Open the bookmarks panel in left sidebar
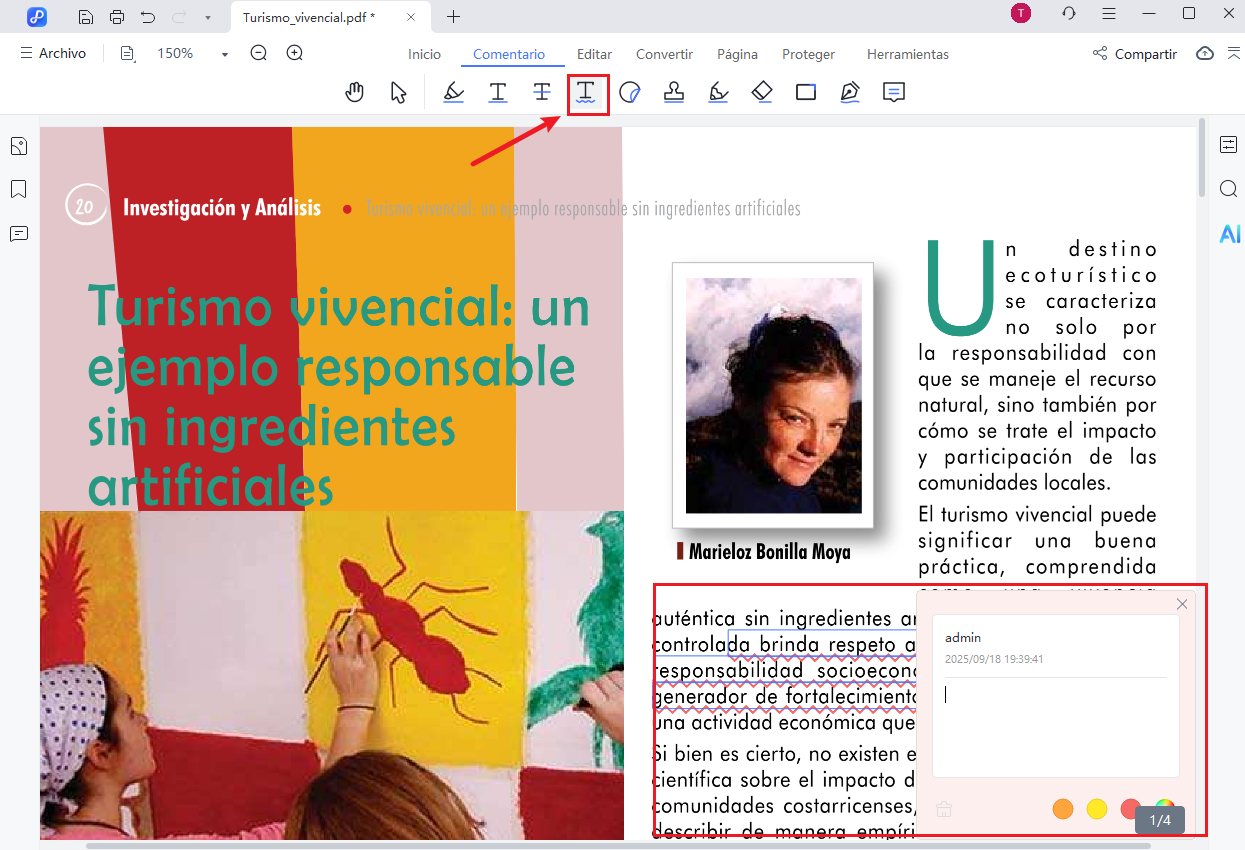Viewport: 1245px width, 850px height. [18, 189]
